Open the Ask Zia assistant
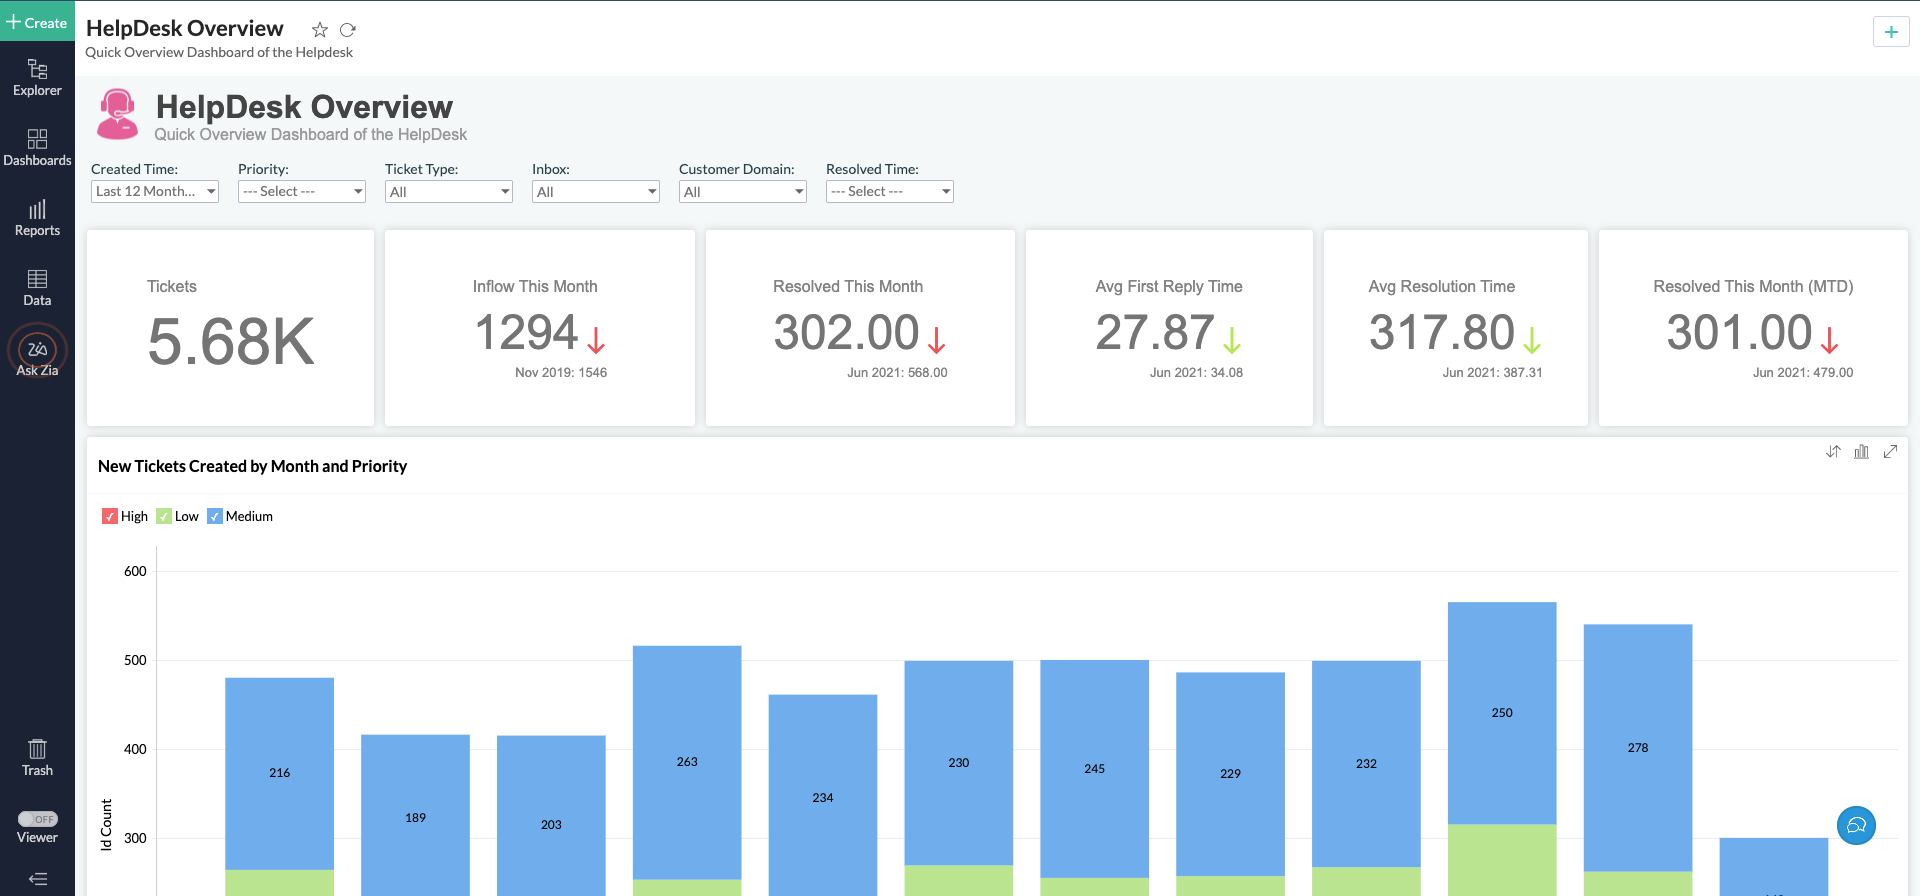 point(37,351)
